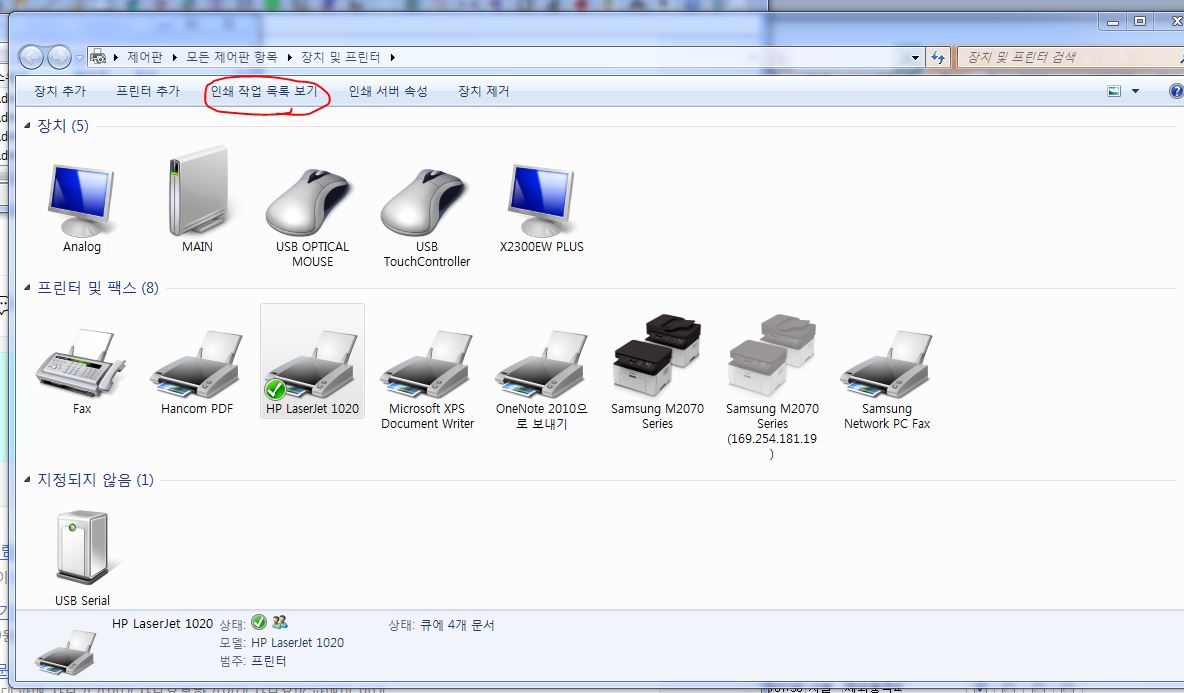1184x693 pixels.
Task: Click 모델: HP LaserJet 1020 text
Action: pyautogui.click(x=282, y=643)
